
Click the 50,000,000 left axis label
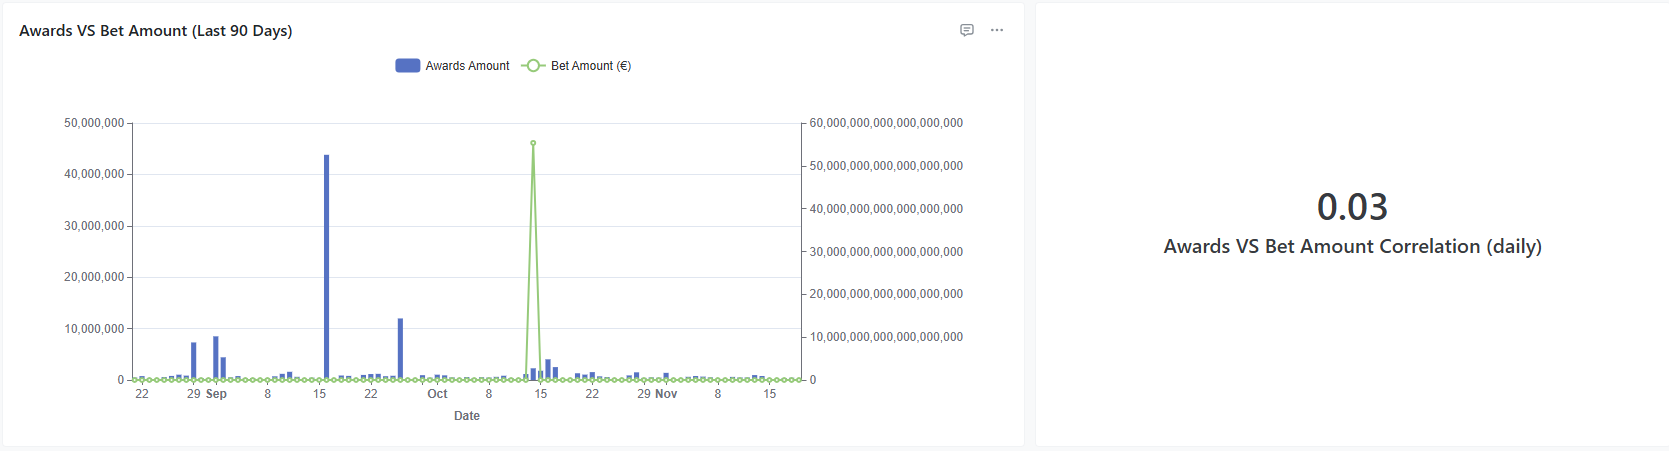[94, 123]
